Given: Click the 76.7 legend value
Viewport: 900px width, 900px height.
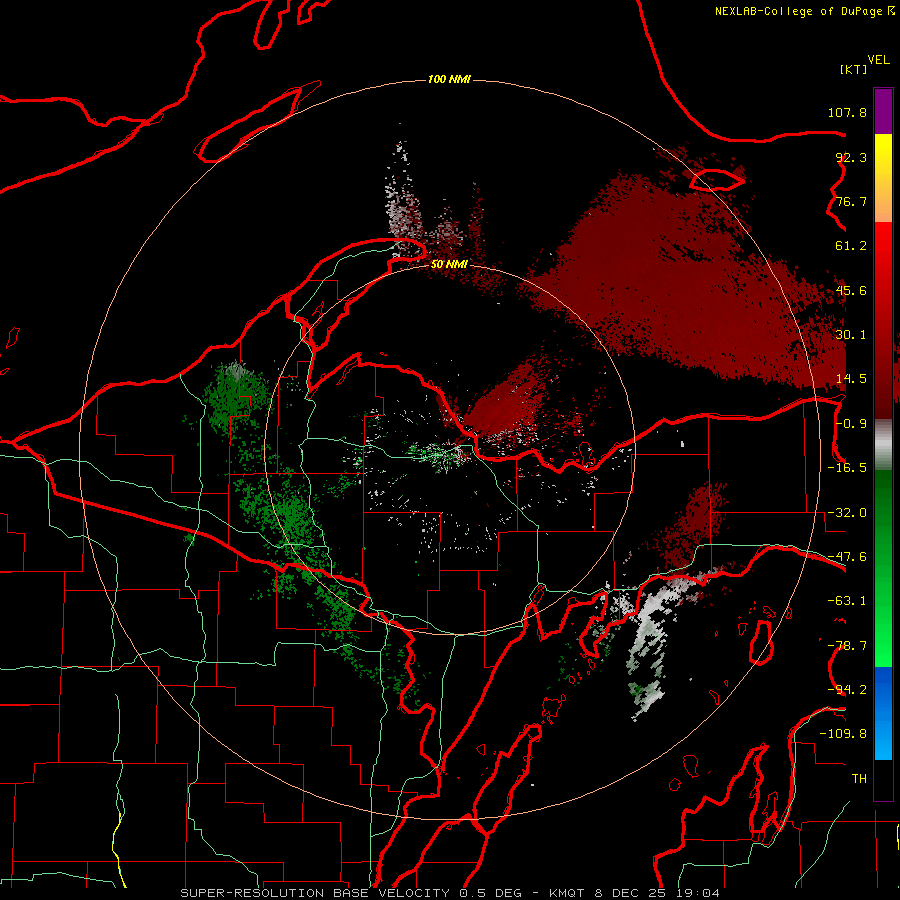Looking at the screenshot, I should (x=851, y=201).
